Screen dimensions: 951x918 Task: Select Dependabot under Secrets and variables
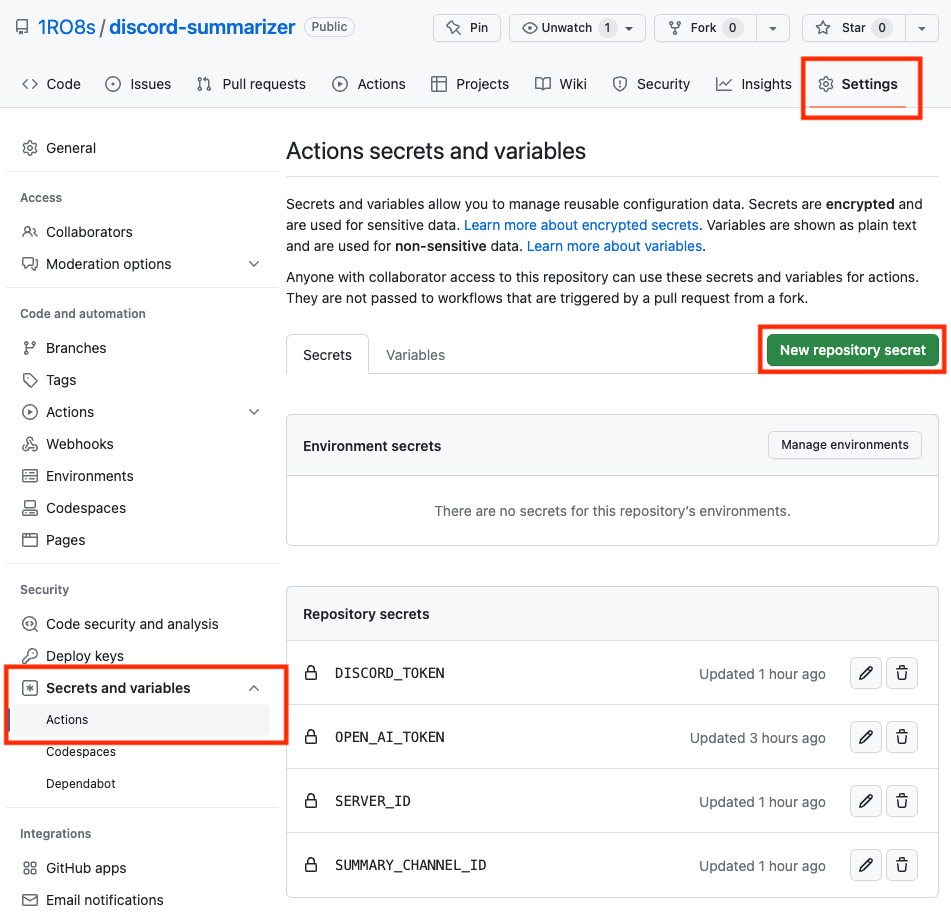tap(81, 783)
